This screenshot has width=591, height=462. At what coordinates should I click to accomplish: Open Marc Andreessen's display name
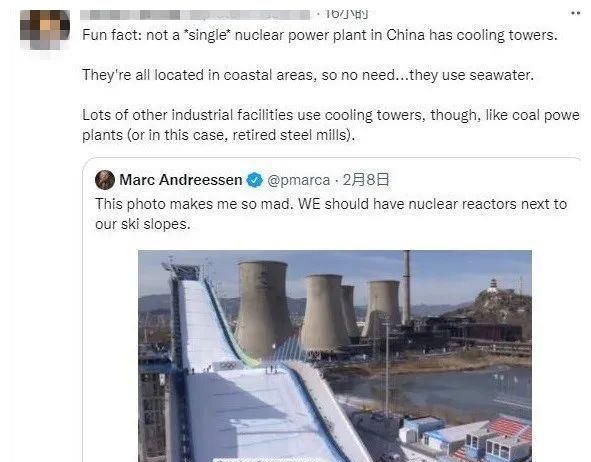click(181, 180)
